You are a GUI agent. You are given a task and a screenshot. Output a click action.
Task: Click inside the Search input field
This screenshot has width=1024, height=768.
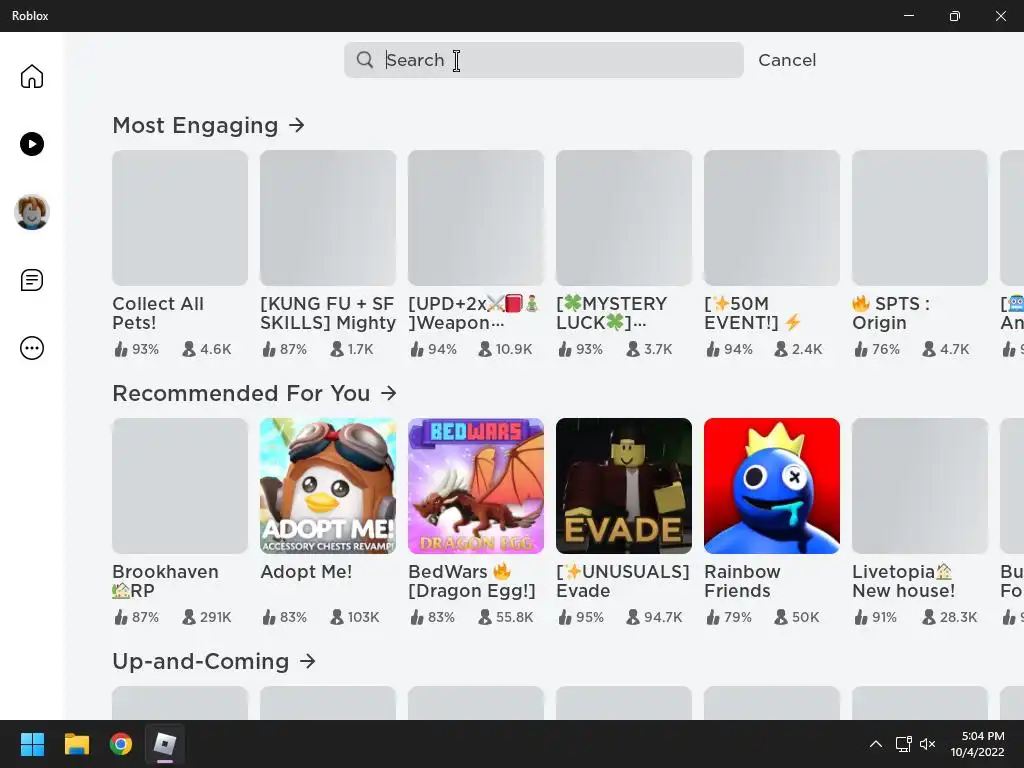pos(543,60)
